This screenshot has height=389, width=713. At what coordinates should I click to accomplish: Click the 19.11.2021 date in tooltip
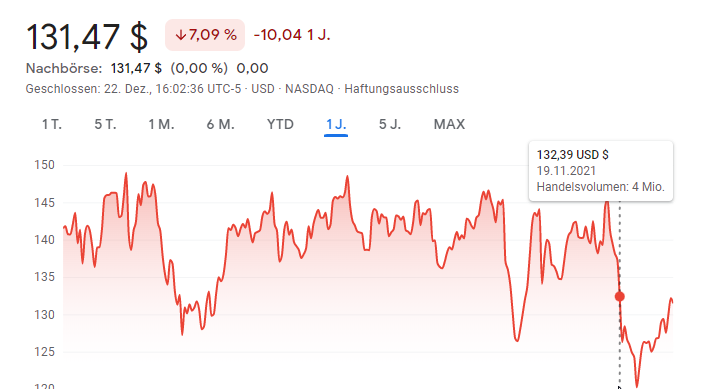click(566, 171)
